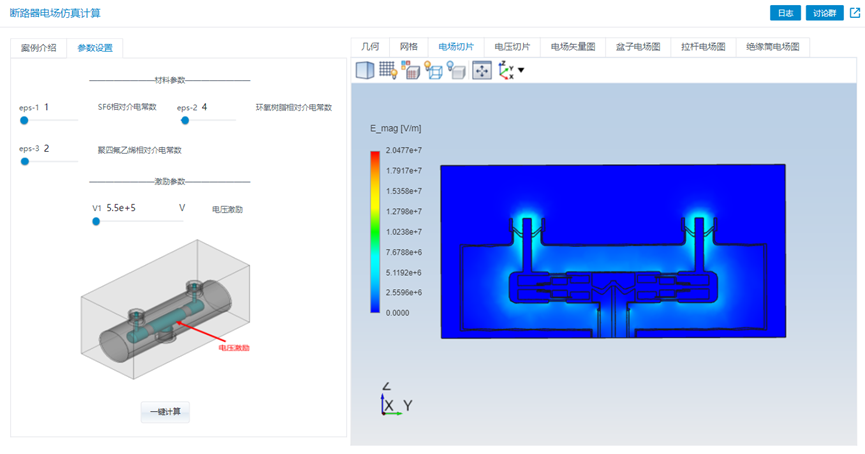Open the axis orientation dropdown arrow
This screenshot has width=865, height=454.
click(521, 70)
